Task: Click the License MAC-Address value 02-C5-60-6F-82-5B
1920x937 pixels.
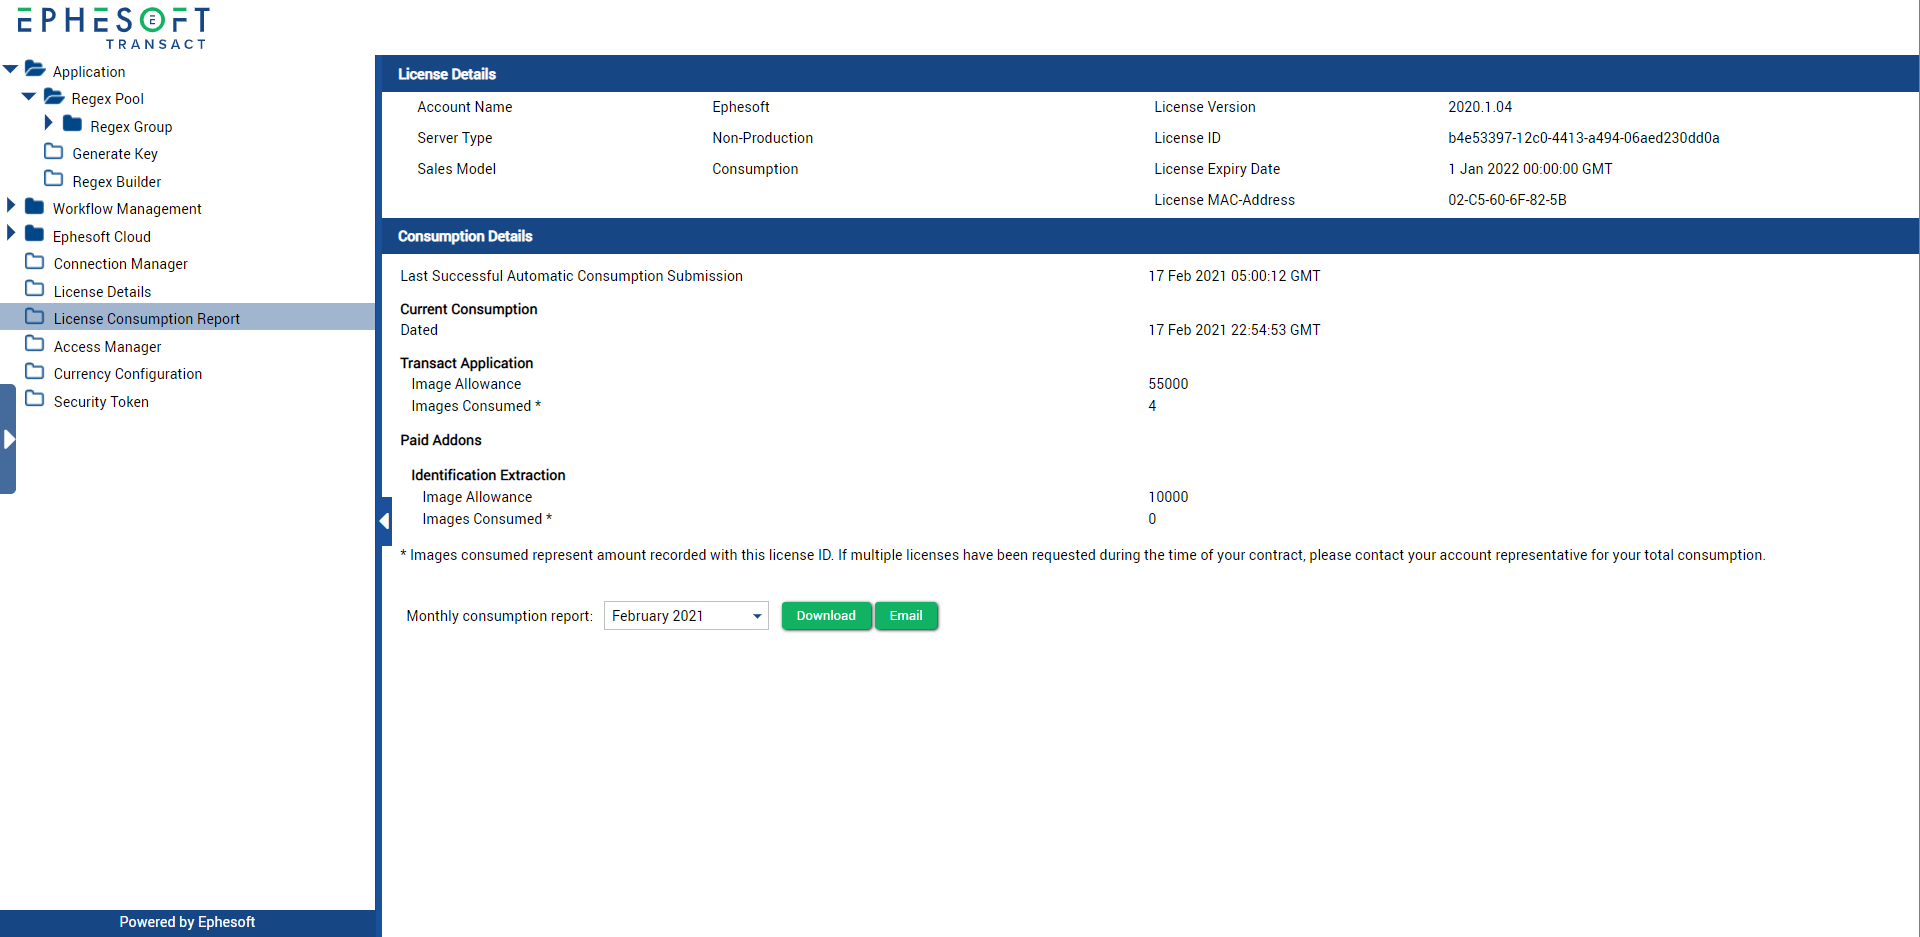Action: [1507, 200]
